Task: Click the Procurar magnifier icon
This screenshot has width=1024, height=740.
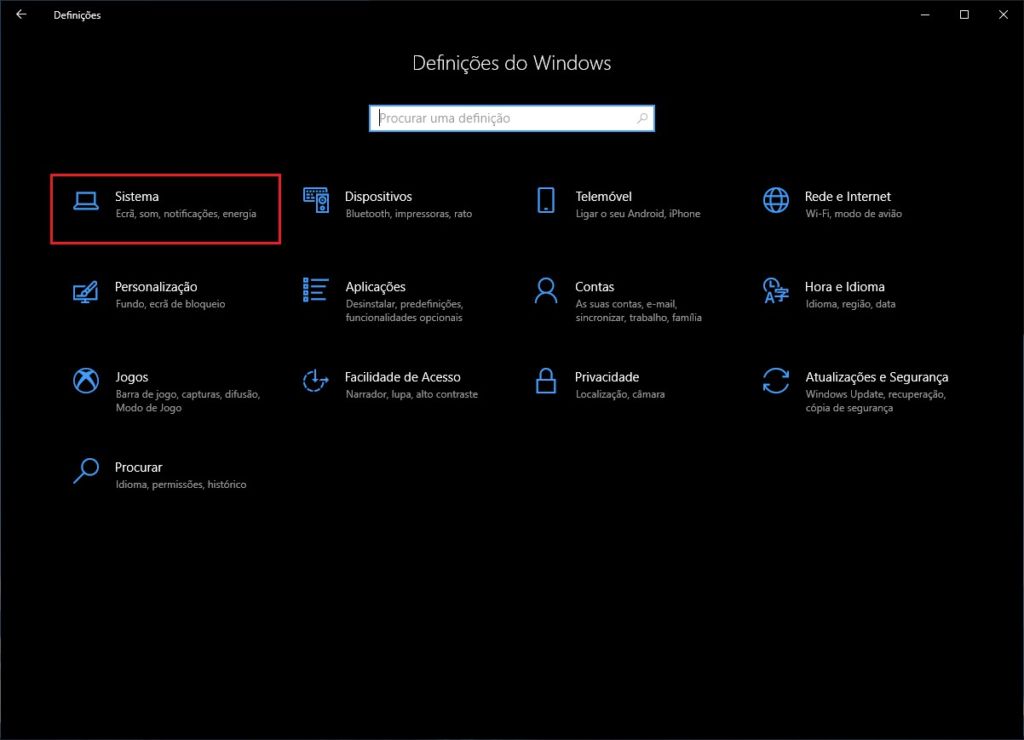Action: point(86,471)
